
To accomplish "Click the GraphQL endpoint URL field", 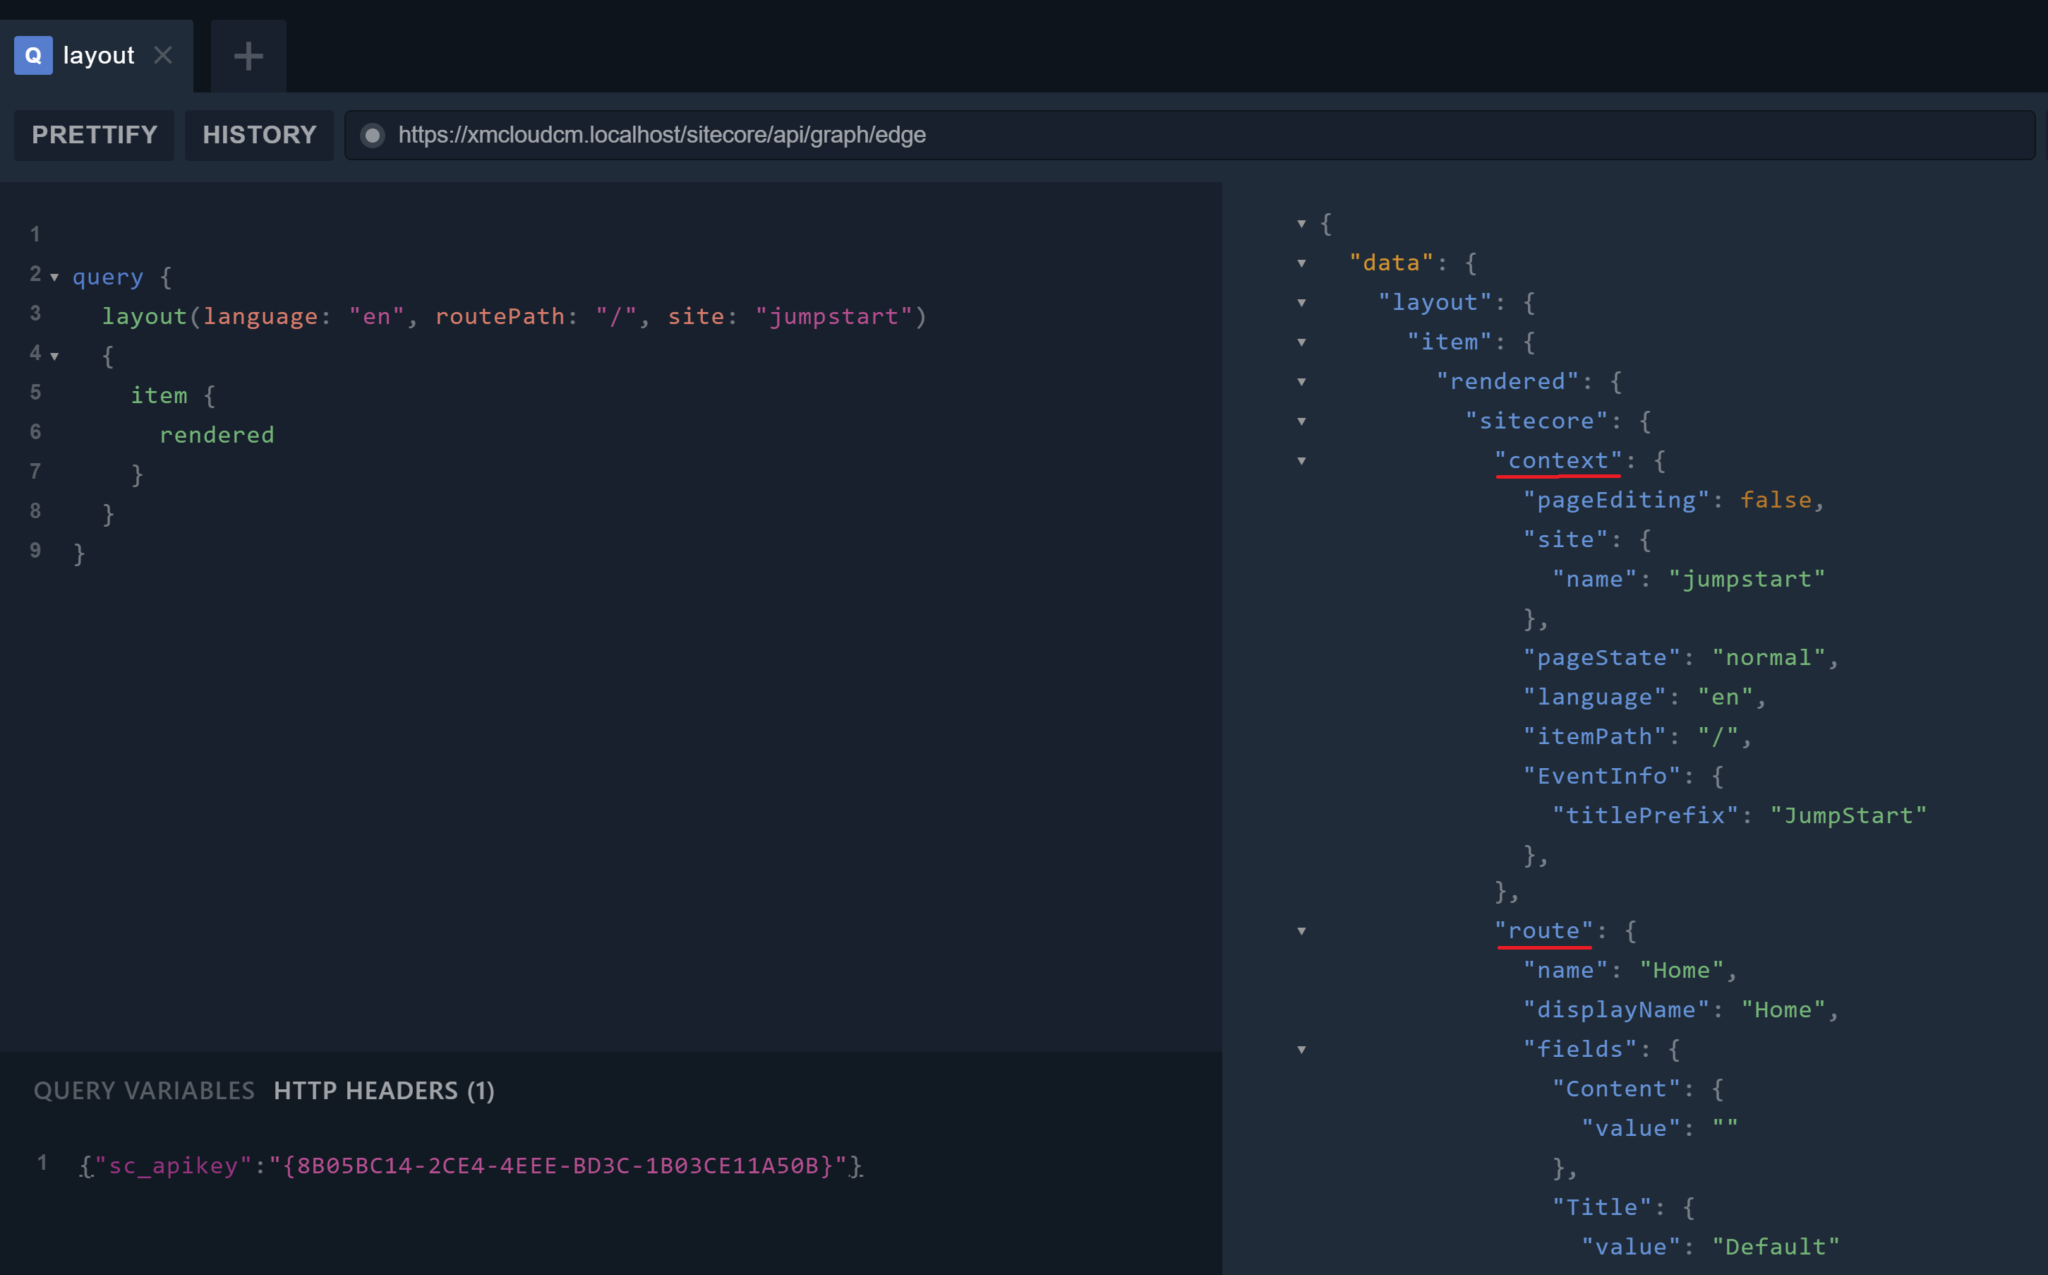I will tap(660, 135).
